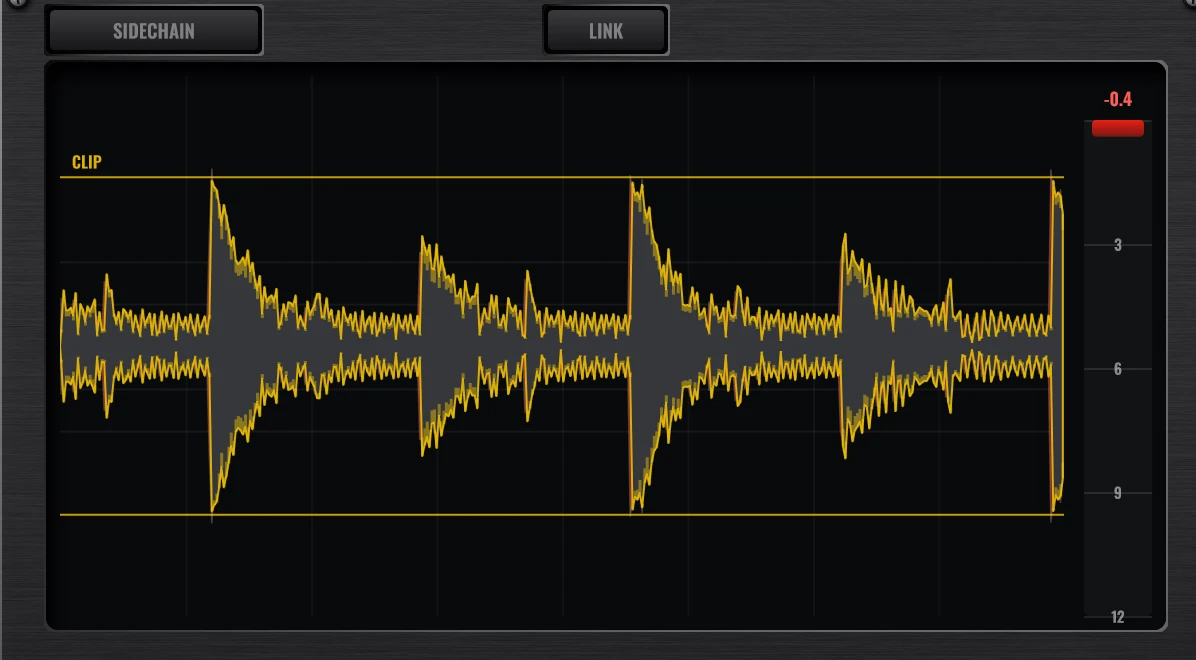Click the 3 dB meter scale mark
1196x660 pixels.
(1118, 245)
